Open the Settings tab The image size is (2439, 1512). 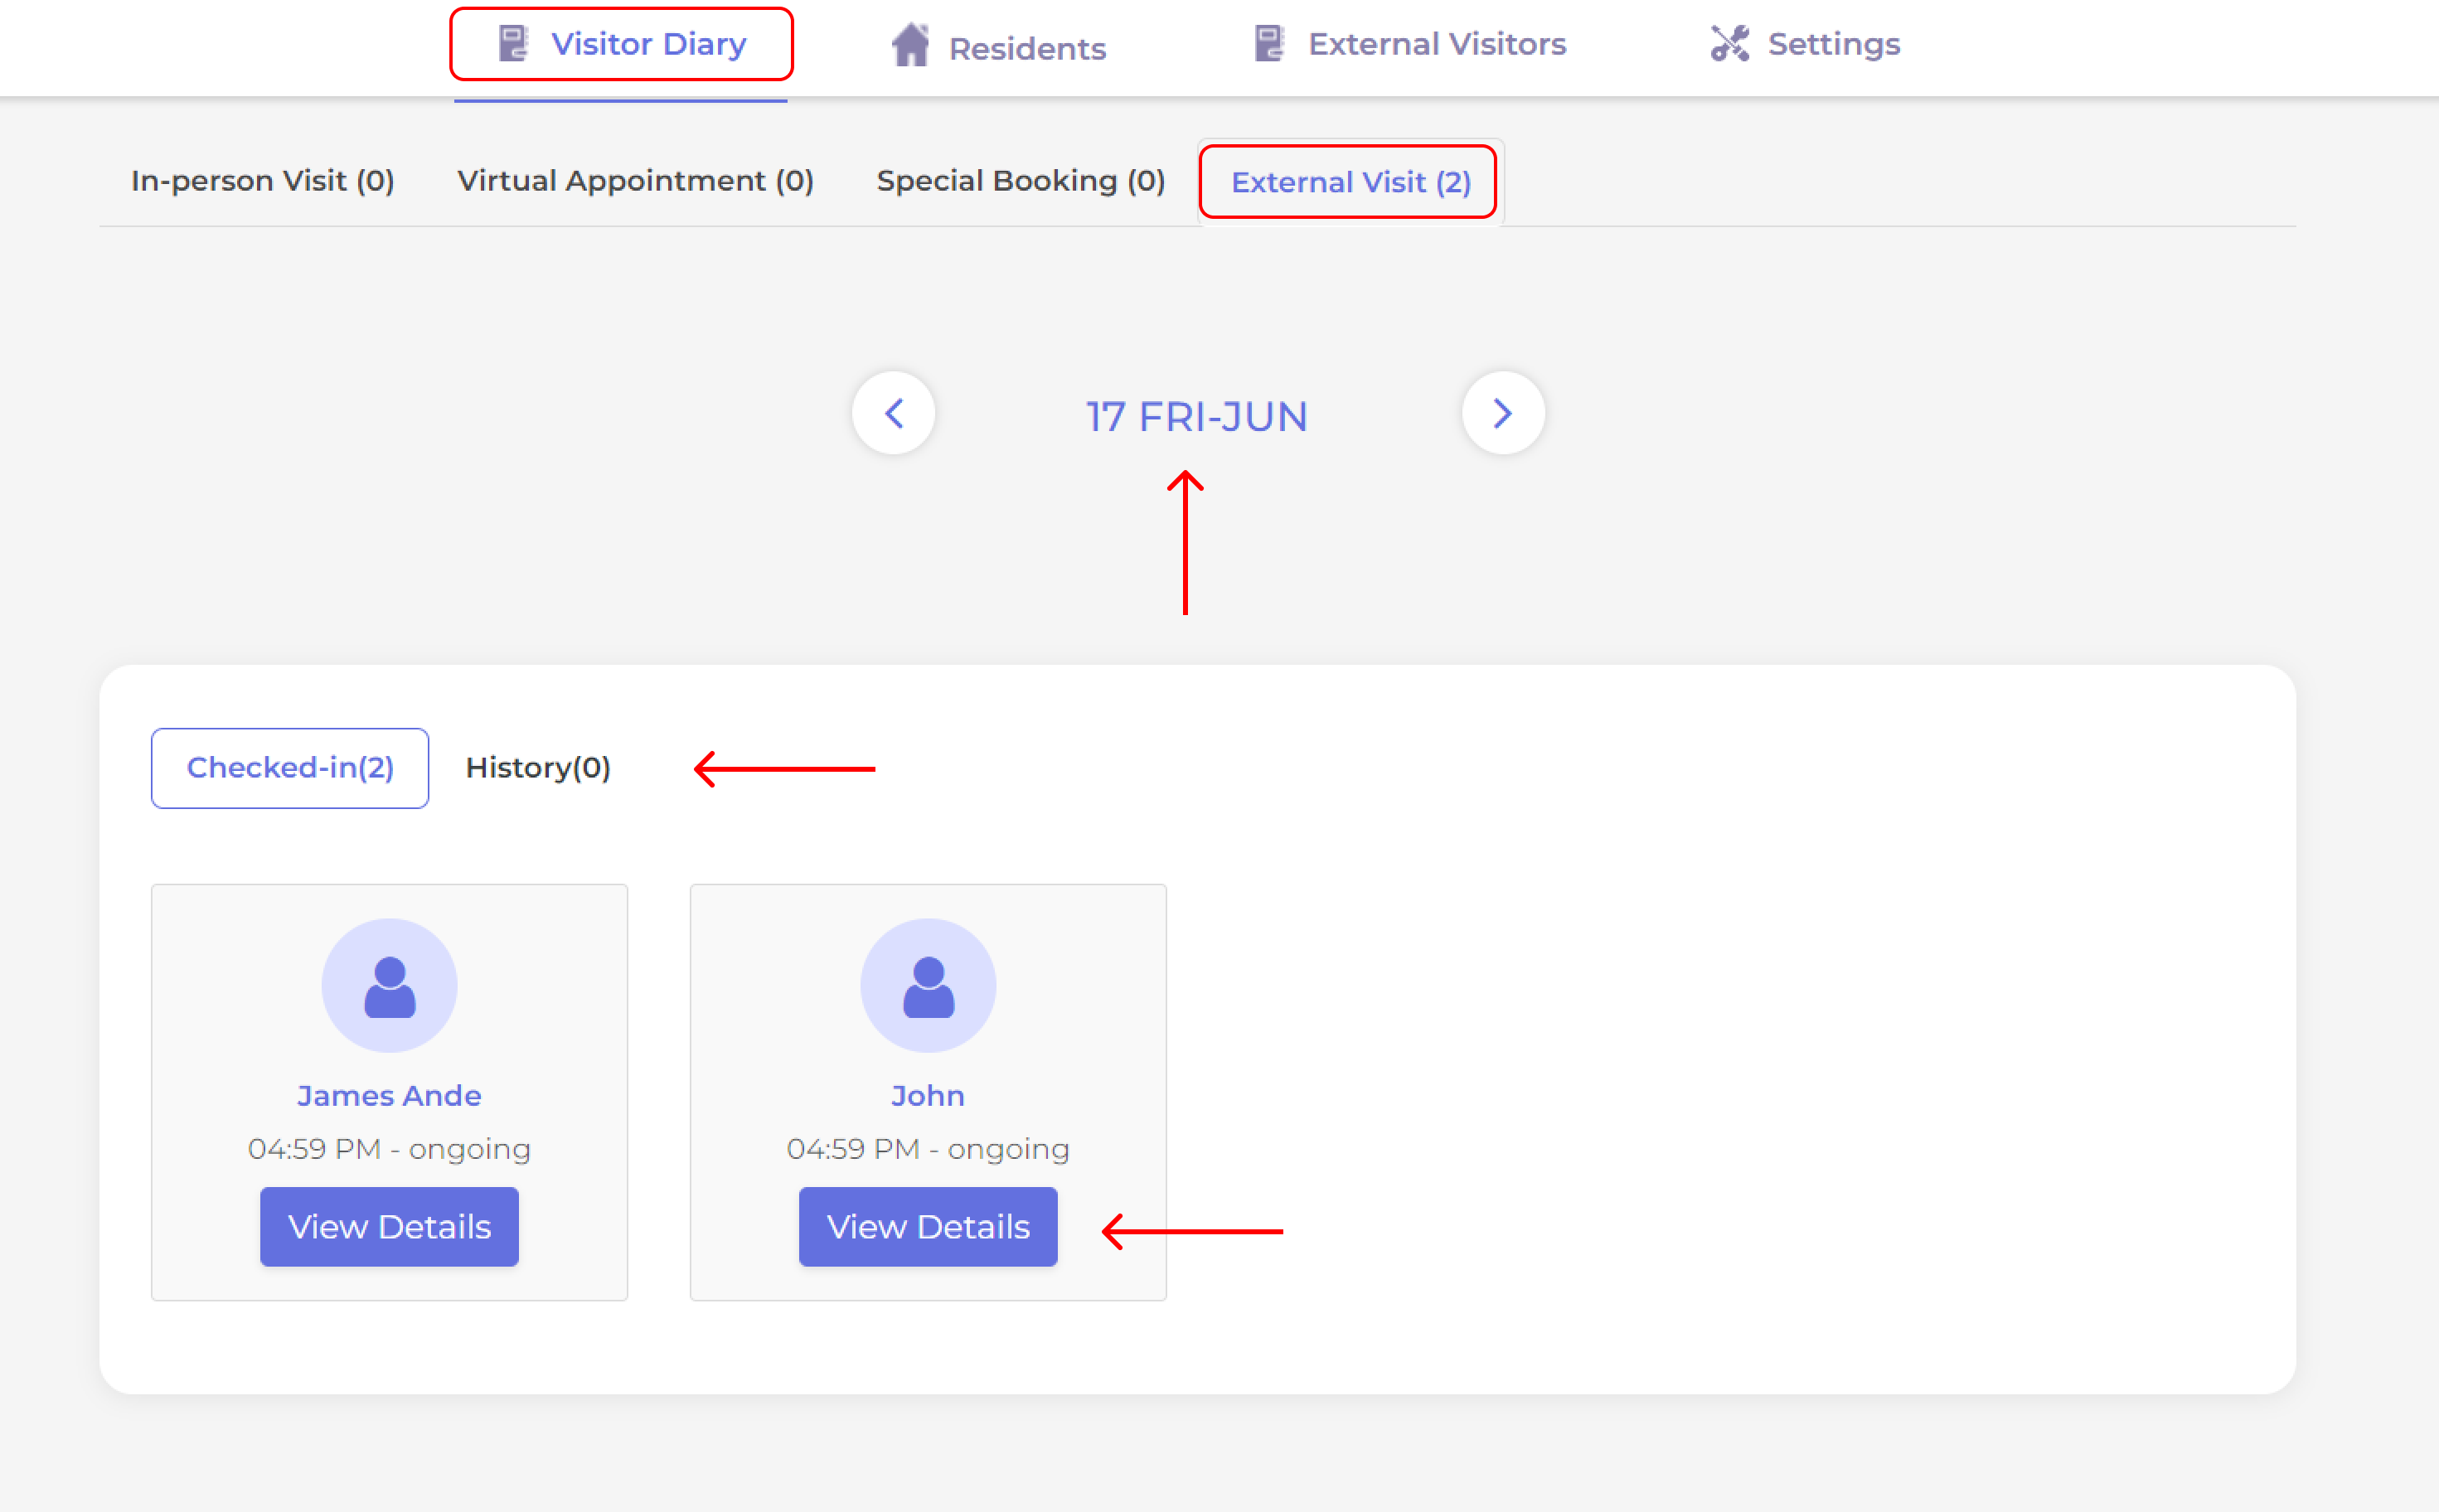pyautogui.click(x=1833, y=44)
